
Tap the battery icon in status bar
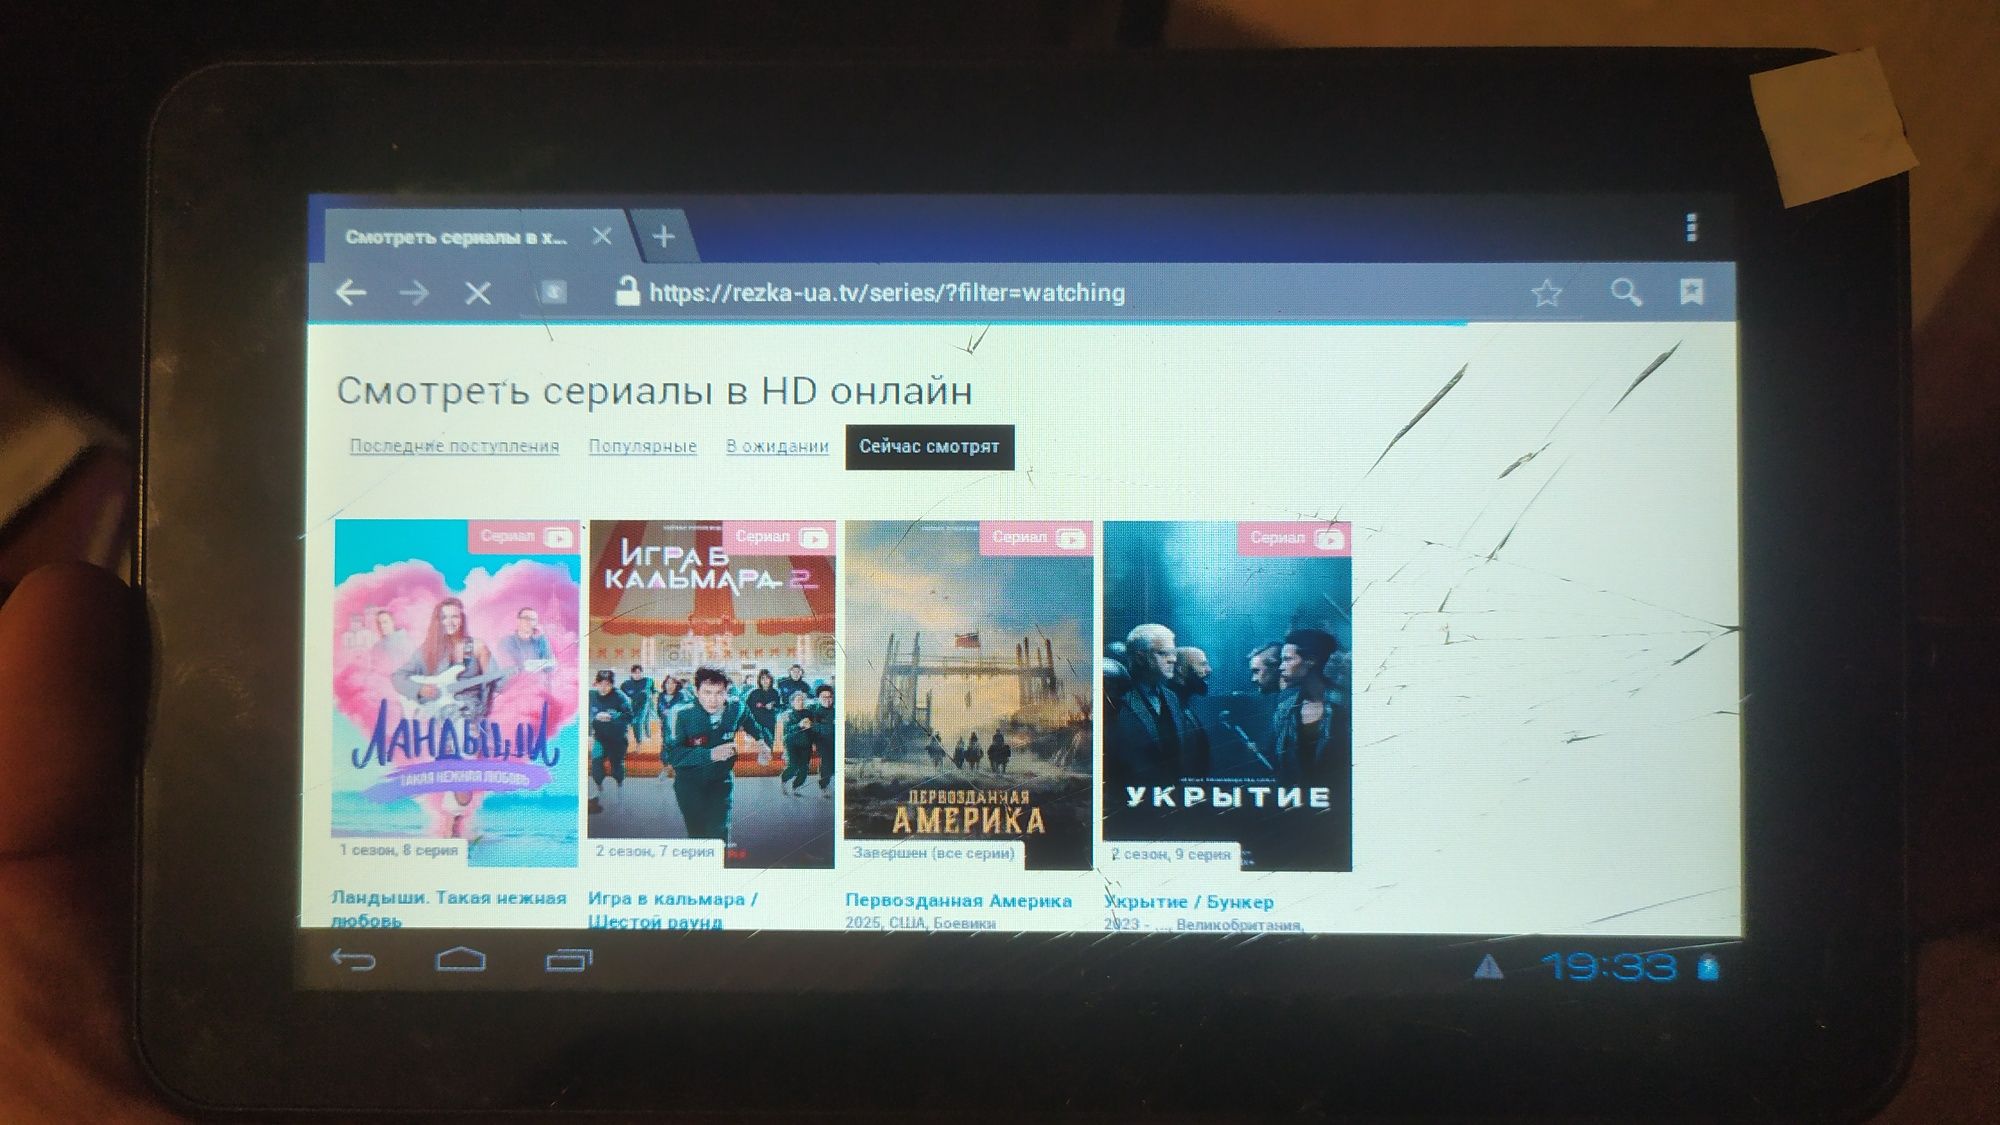click(x=1708, y=968)
